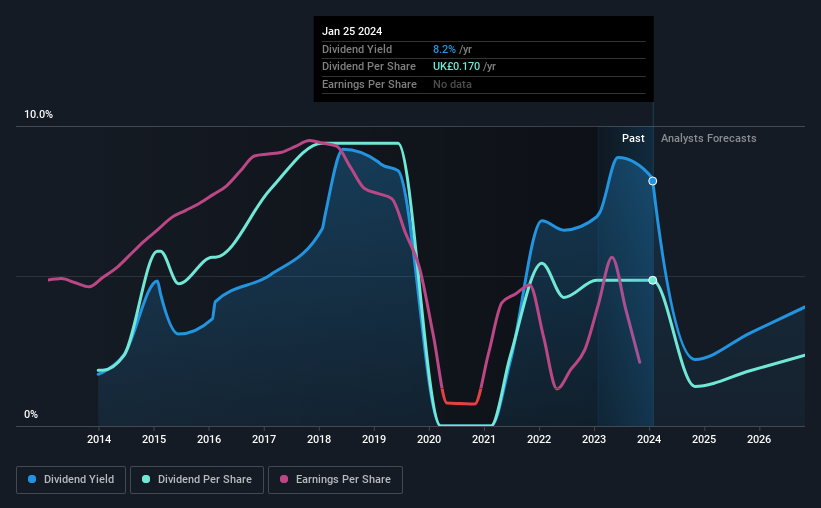Click the tooltip's 'Earnings Per Share' row label
The image size is (821, 508).
point(369,84)
